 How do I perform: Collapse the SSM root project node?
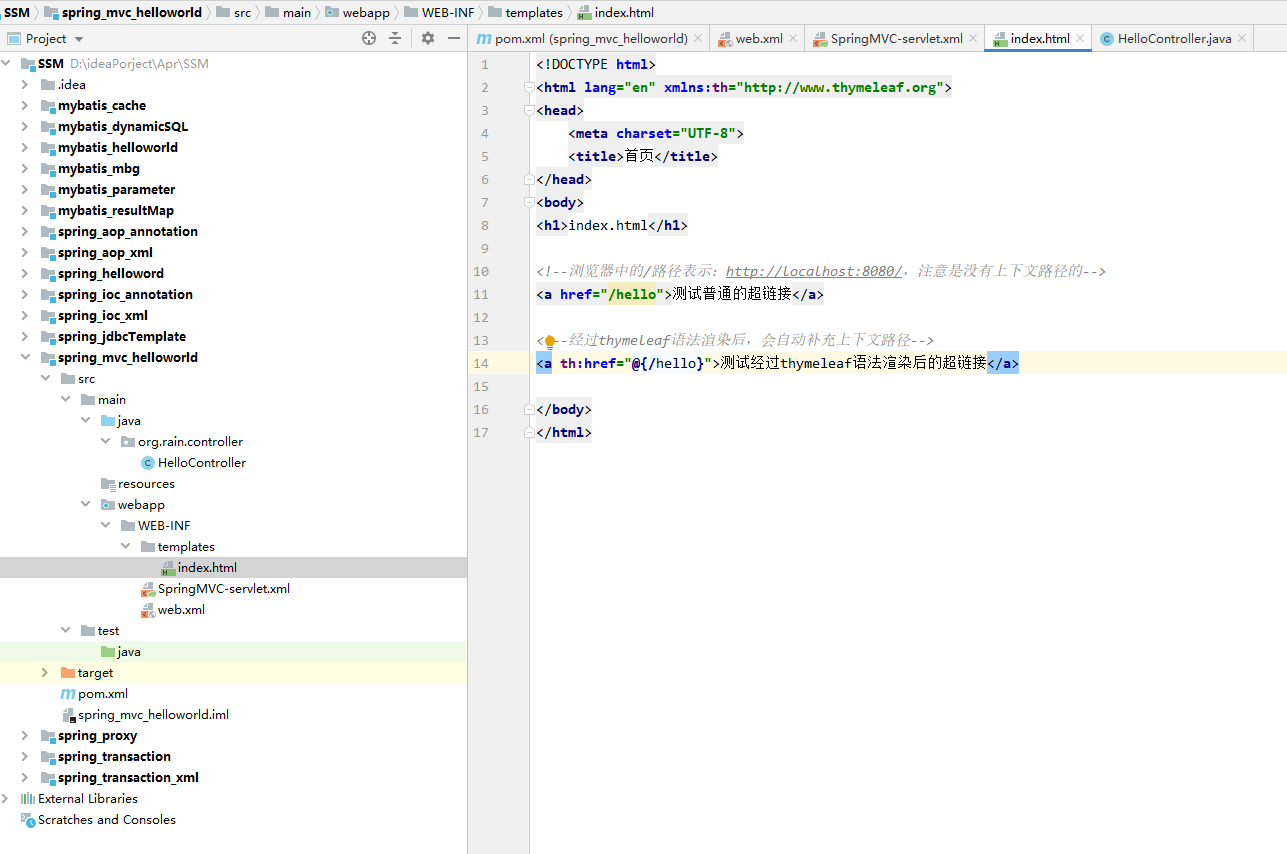pos(6,64)
